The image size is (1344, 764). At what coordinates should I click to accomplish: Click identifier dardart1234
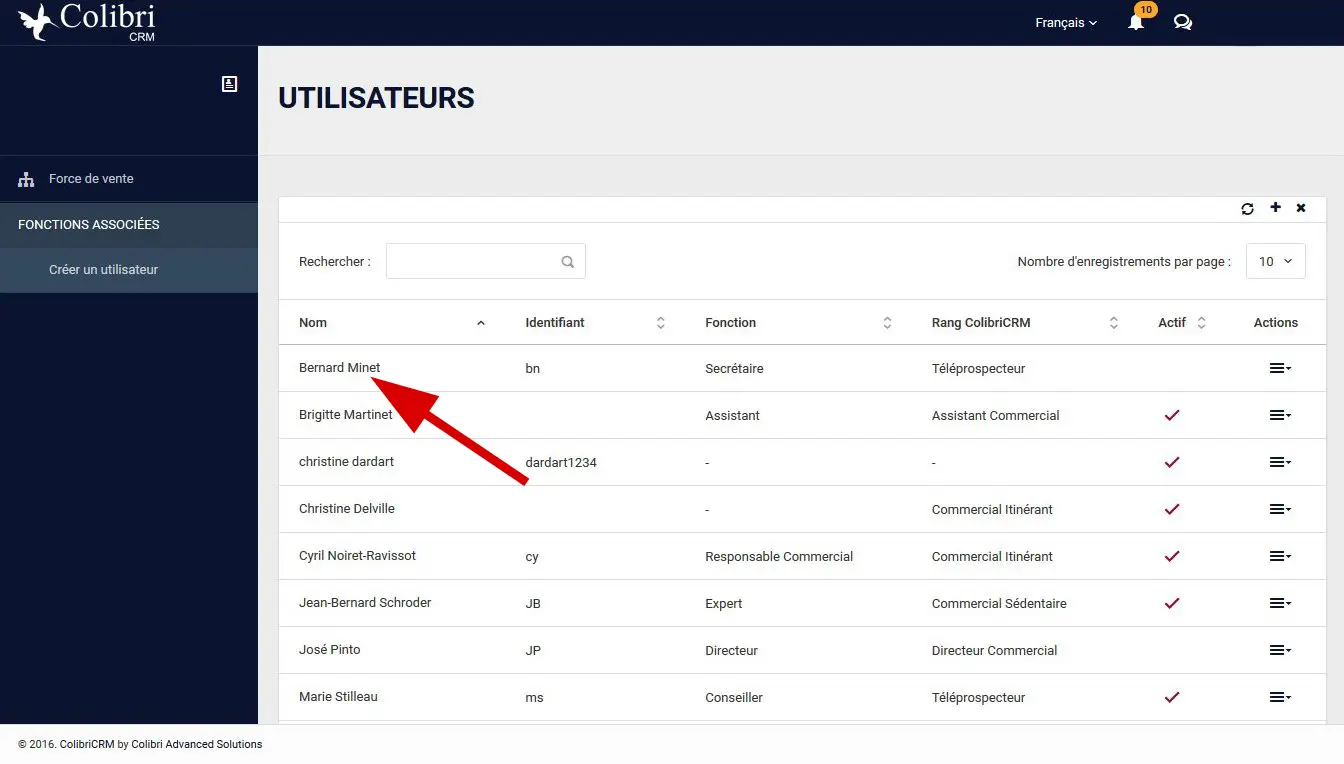[561, 463]
